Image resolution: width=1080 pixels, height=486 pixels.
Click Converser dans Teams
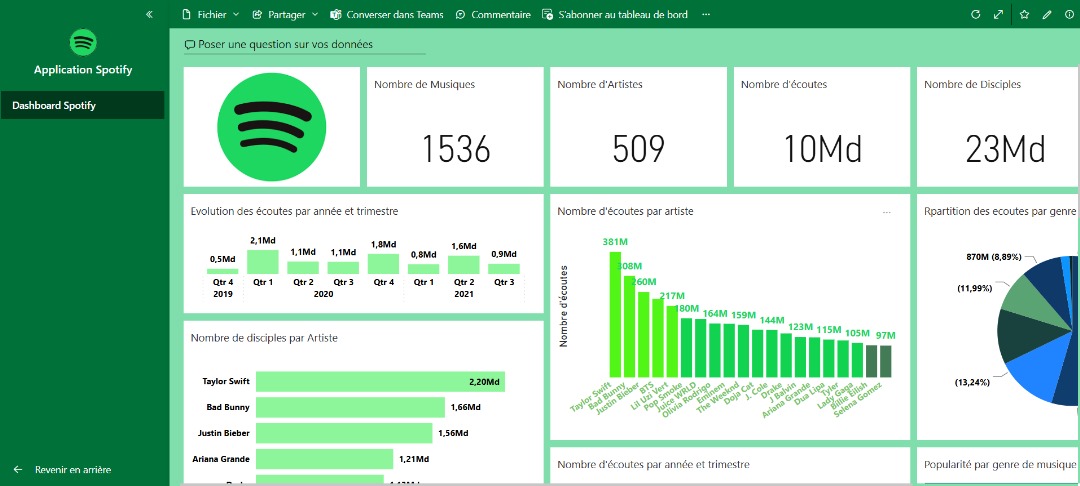pyautogui.click(x=386, y=15)
